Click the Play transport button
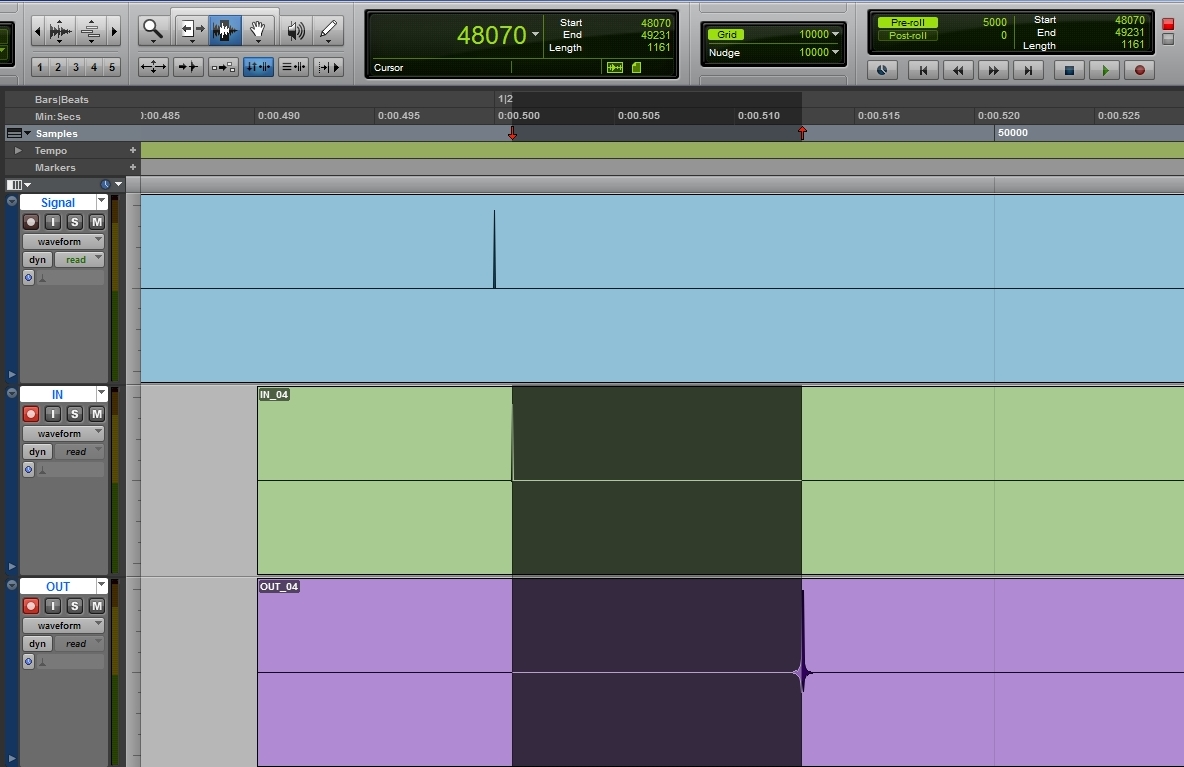Viewport: 1184px width, 767px height. (1104, 70)
